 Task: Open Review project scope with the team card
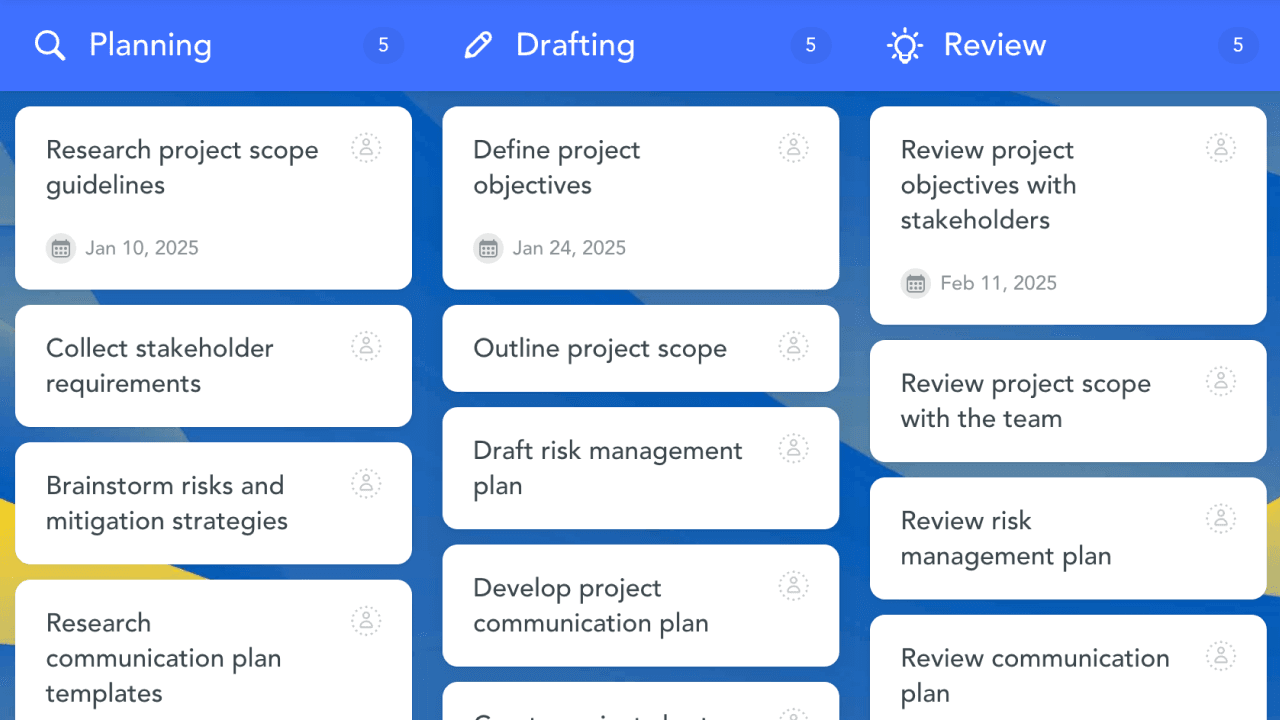click(x=1025, y=401)
